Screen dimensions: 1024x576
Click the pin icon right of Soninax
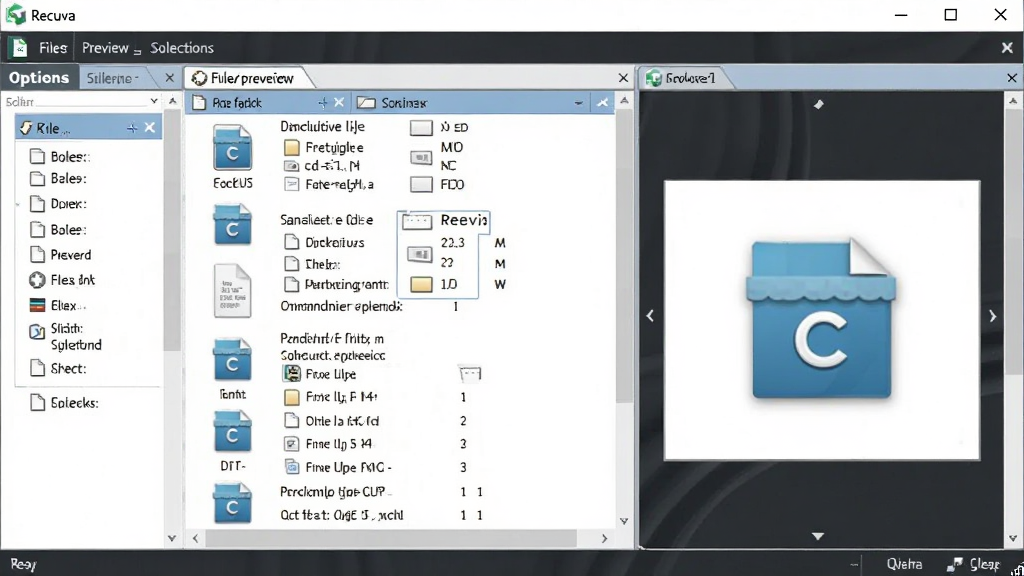click(602, 103)
